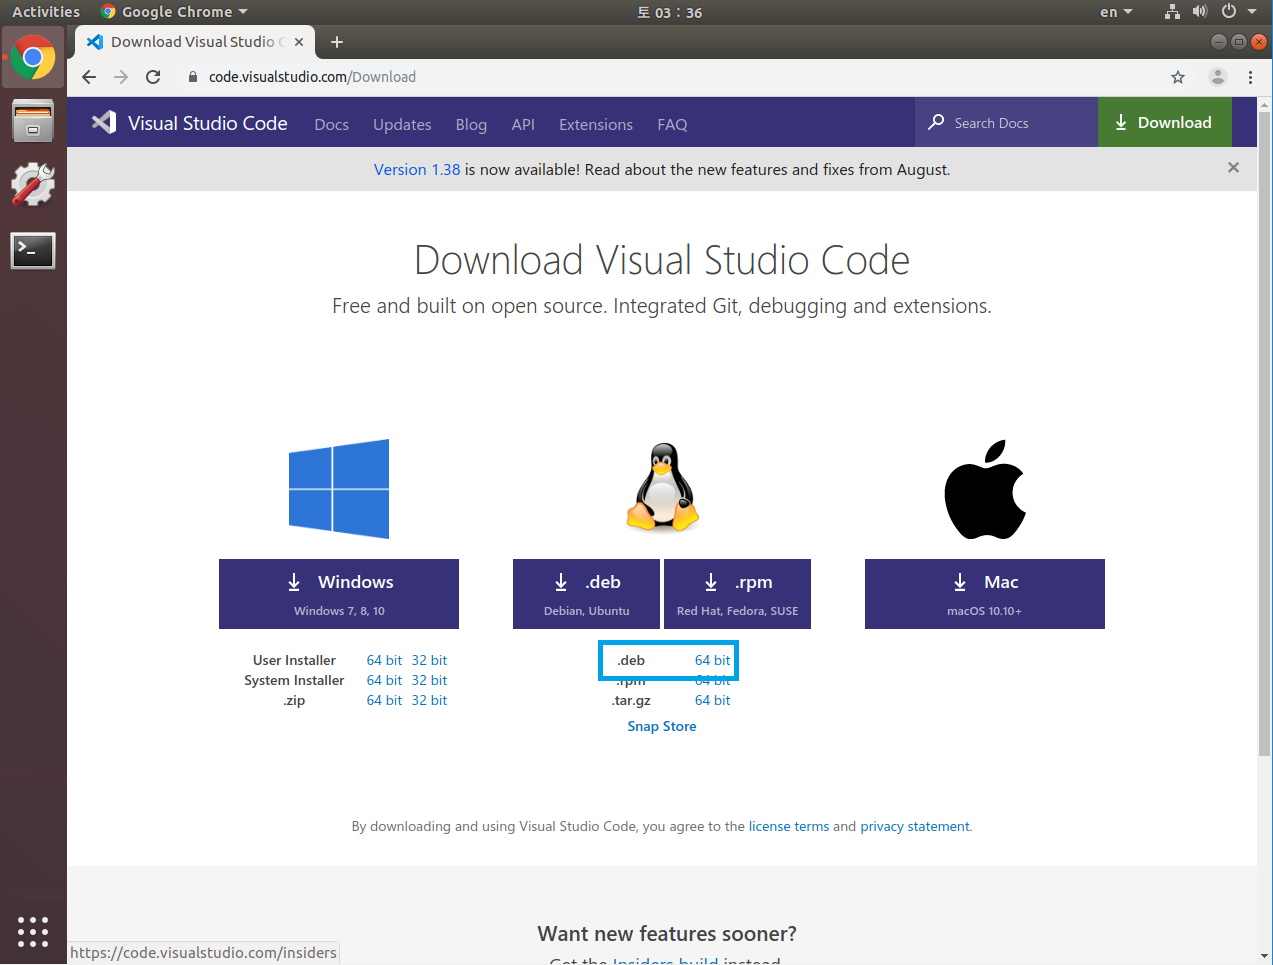Open the Snap Store link
This screenshot has width=1273, height=965.
[662, 726]
